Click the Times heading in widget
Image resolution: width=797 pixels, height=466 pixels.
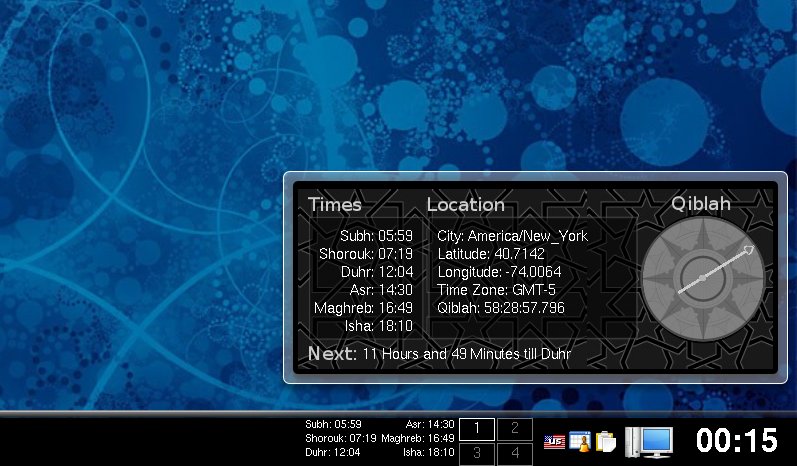[334, 204]
